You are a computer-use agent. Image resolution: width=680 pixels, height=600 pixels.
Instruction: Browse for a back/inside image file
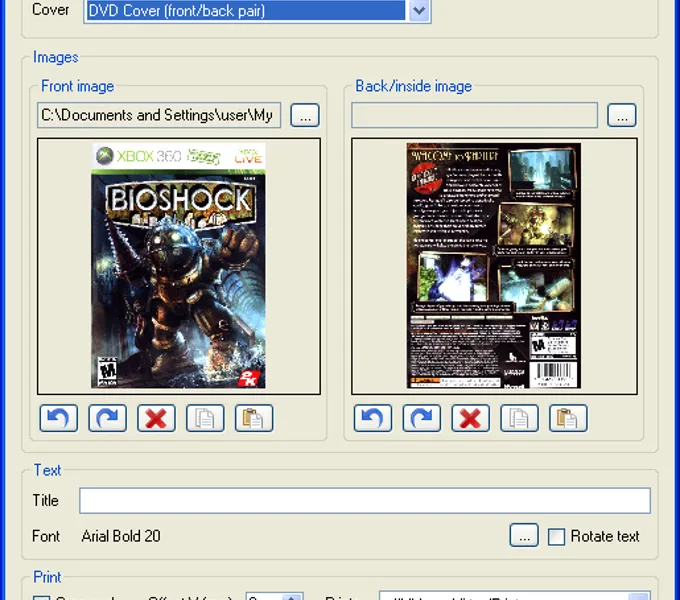[622, 115]
